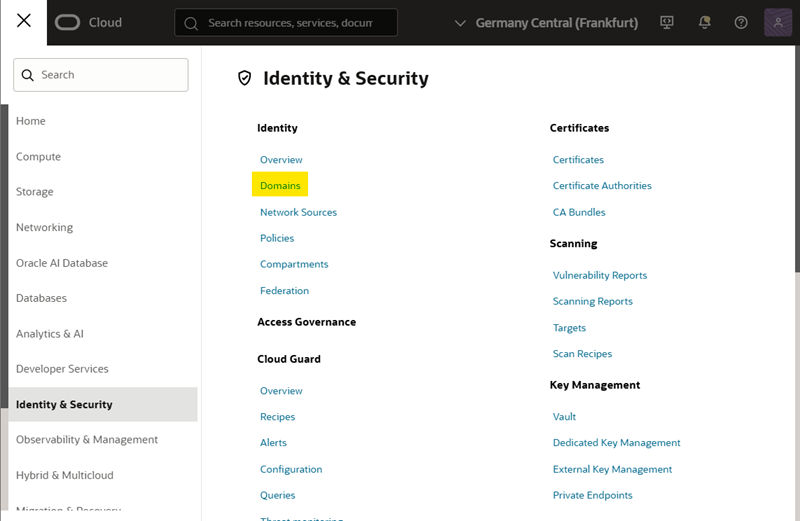This screenshot has width=800, height=521.
Task: Select Databases in the navigation menu
Action: point(41,298)
